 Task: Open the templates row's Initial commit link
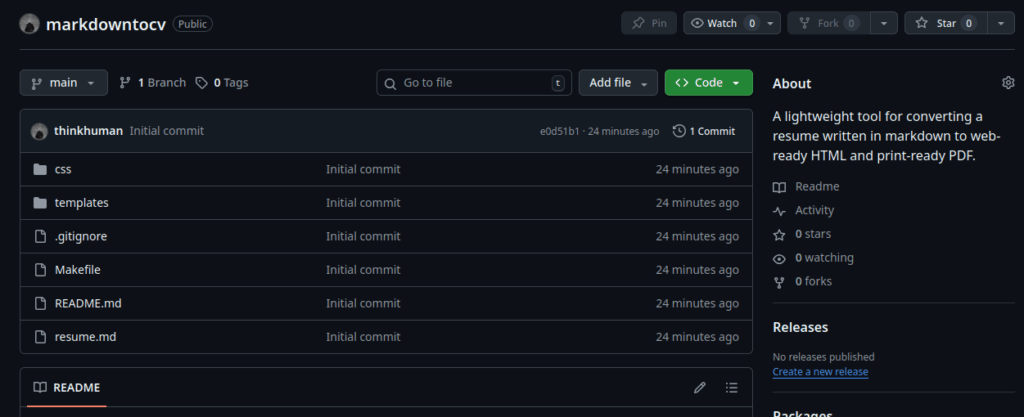[363, 203]
